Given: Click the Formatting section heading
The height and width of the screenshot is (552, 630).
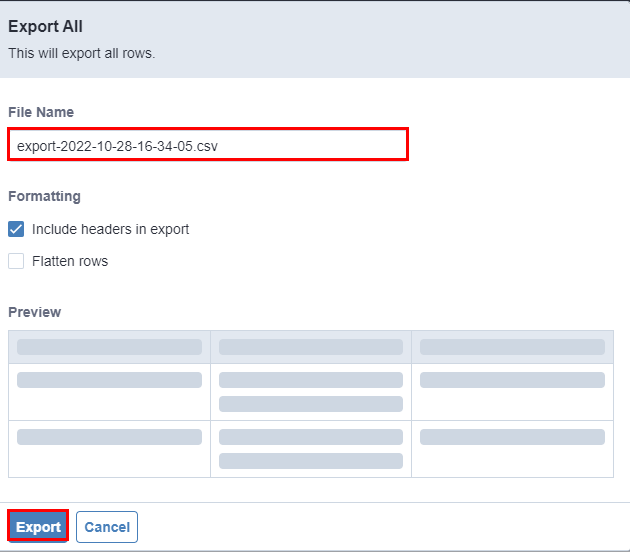Looking at the screenshot, I should coord(44,196).
